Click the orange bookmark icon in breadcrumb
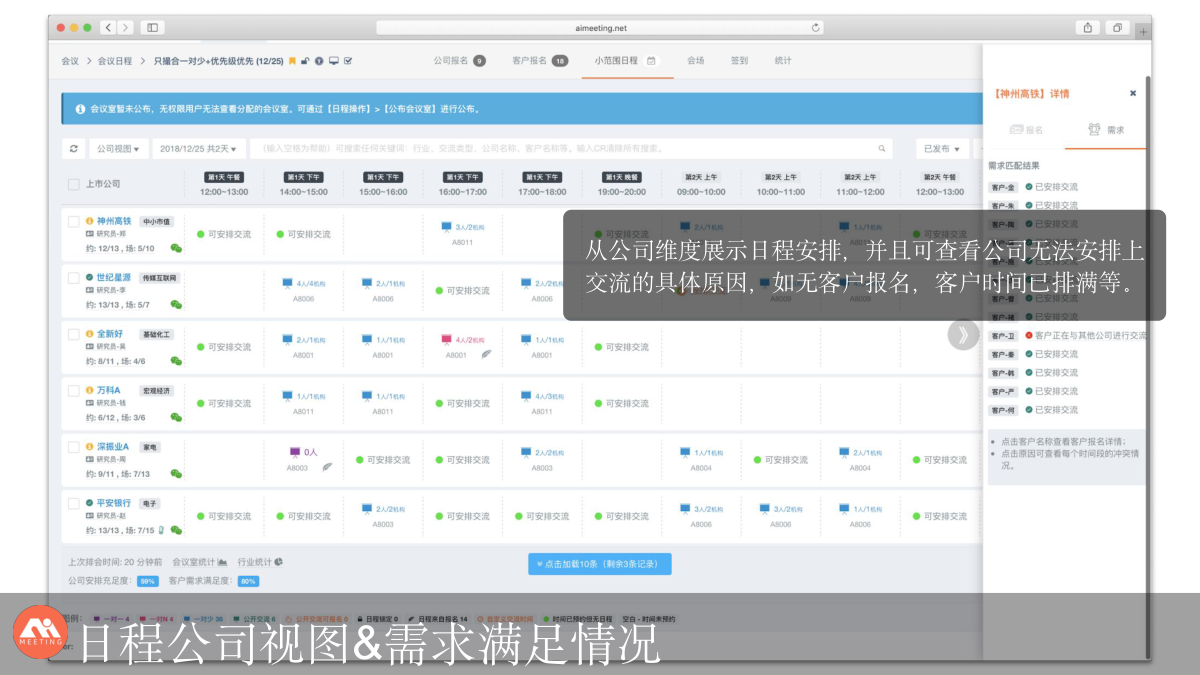Screen dimensions: 1200x675 292,61
